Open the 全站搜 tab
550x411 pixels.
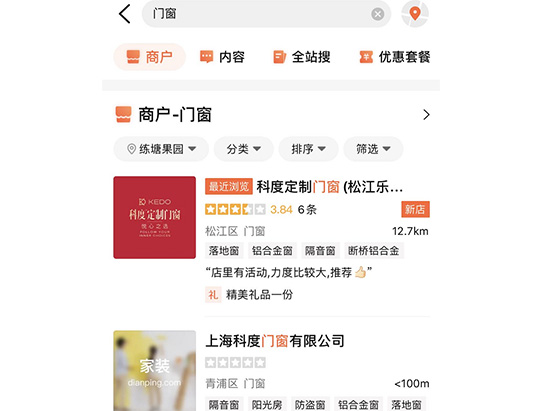pyautogui.click(x=302, y=57)
